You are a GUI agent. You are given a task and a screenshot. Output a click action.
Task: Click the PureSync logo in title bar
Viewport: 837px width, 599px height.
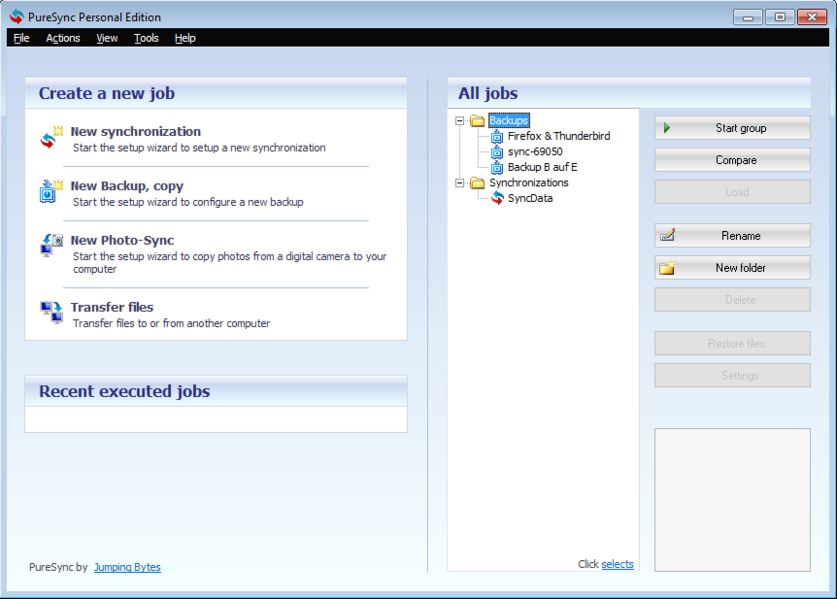click(x=17, y=17)
